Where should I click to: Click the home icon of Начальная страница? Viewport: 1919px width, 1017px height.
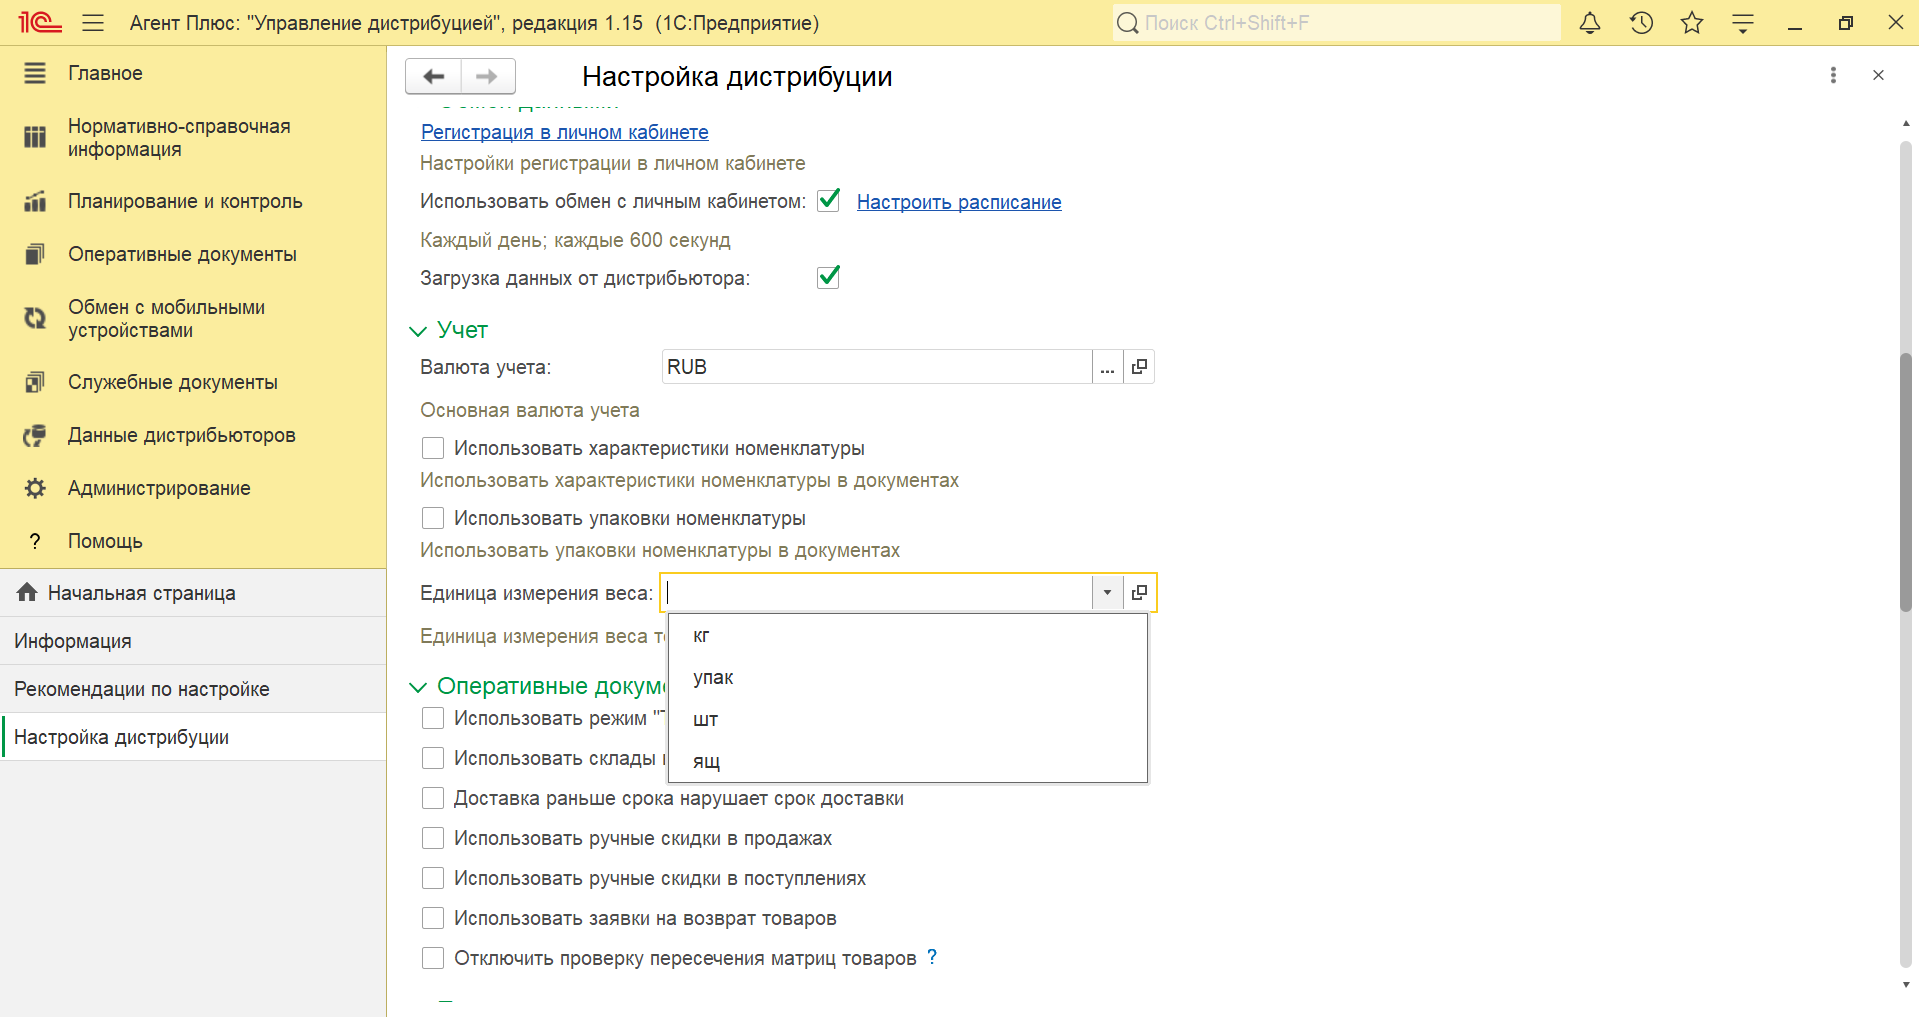pyautogui.click(x=27, y=592)
